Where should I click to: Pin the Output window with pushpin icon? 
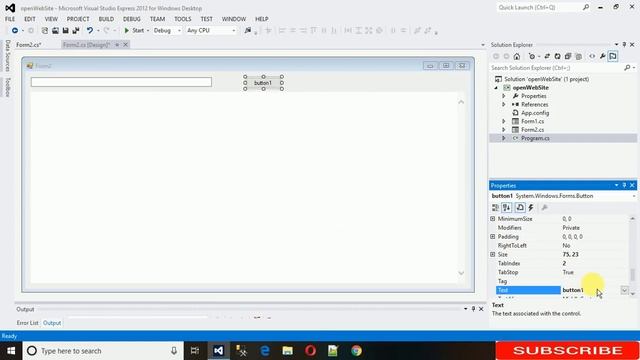(473, 309)
